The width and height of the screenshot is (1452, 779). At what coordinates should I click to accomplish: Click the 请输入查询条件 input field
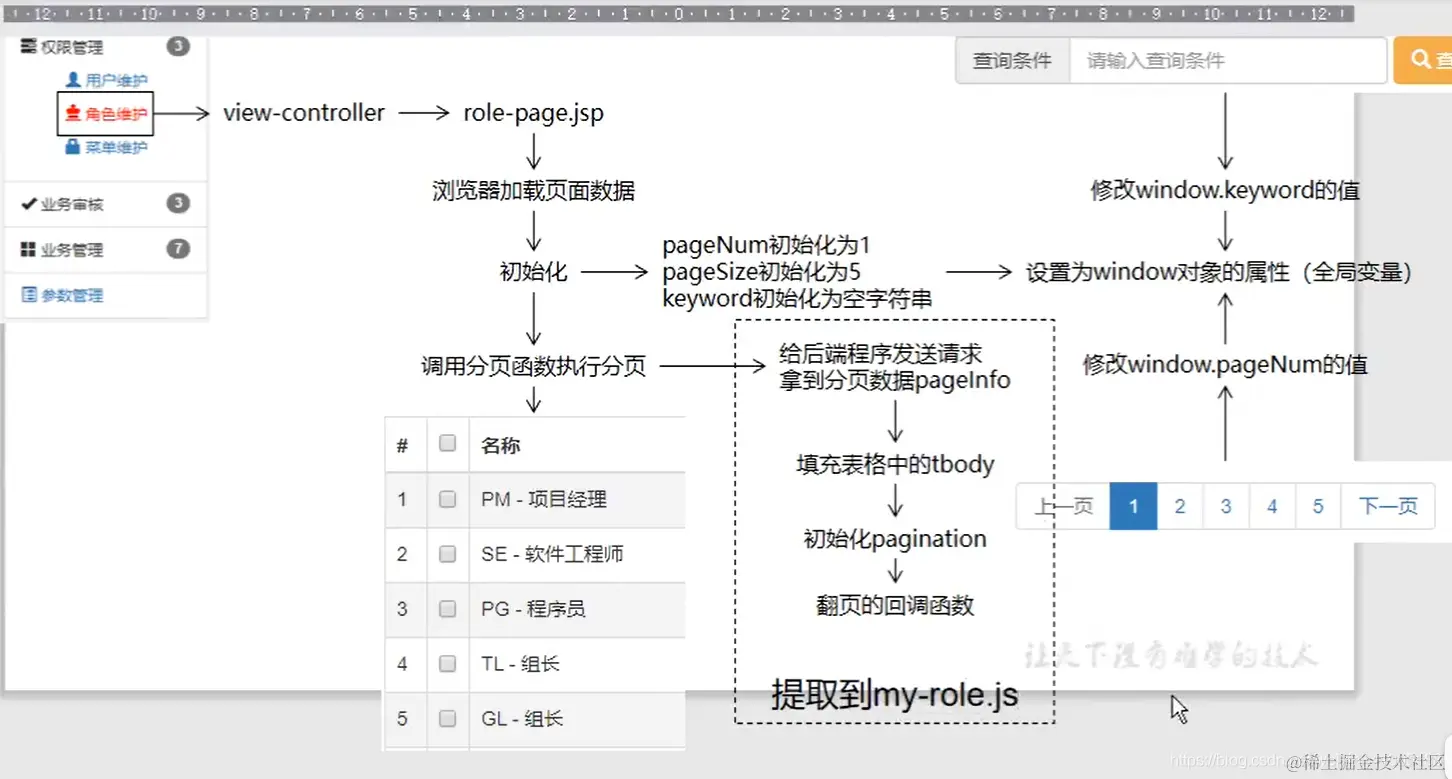pyautogui.click(x=1225, y=59)
